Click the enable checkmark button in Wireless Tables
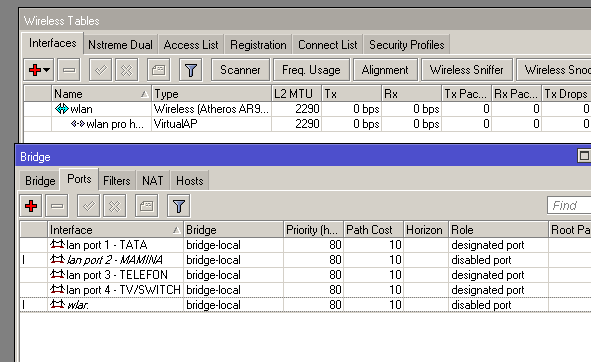591x362 pixels. [x=100, y=70]
